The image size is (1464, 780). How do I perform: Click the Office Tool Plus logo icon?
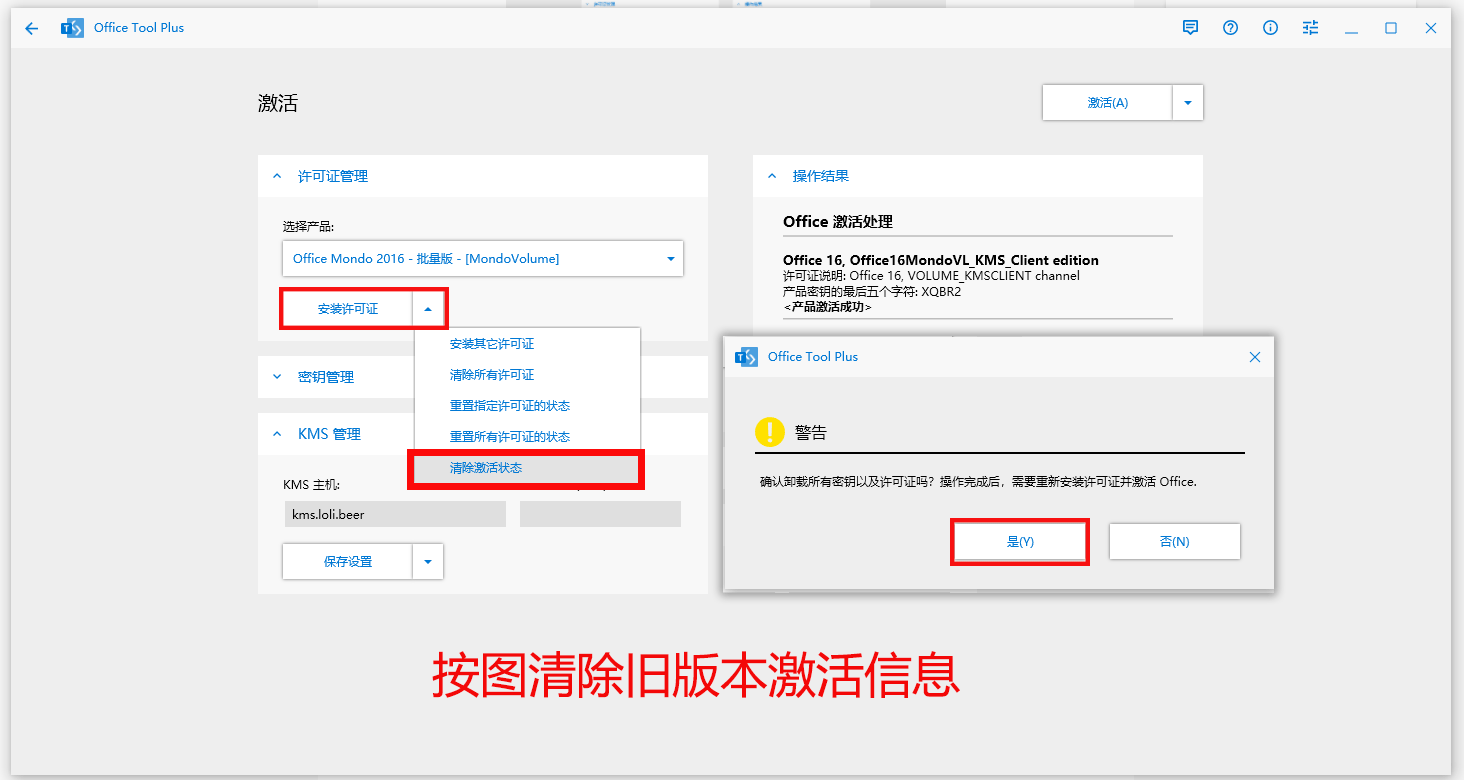coord(71,27)
